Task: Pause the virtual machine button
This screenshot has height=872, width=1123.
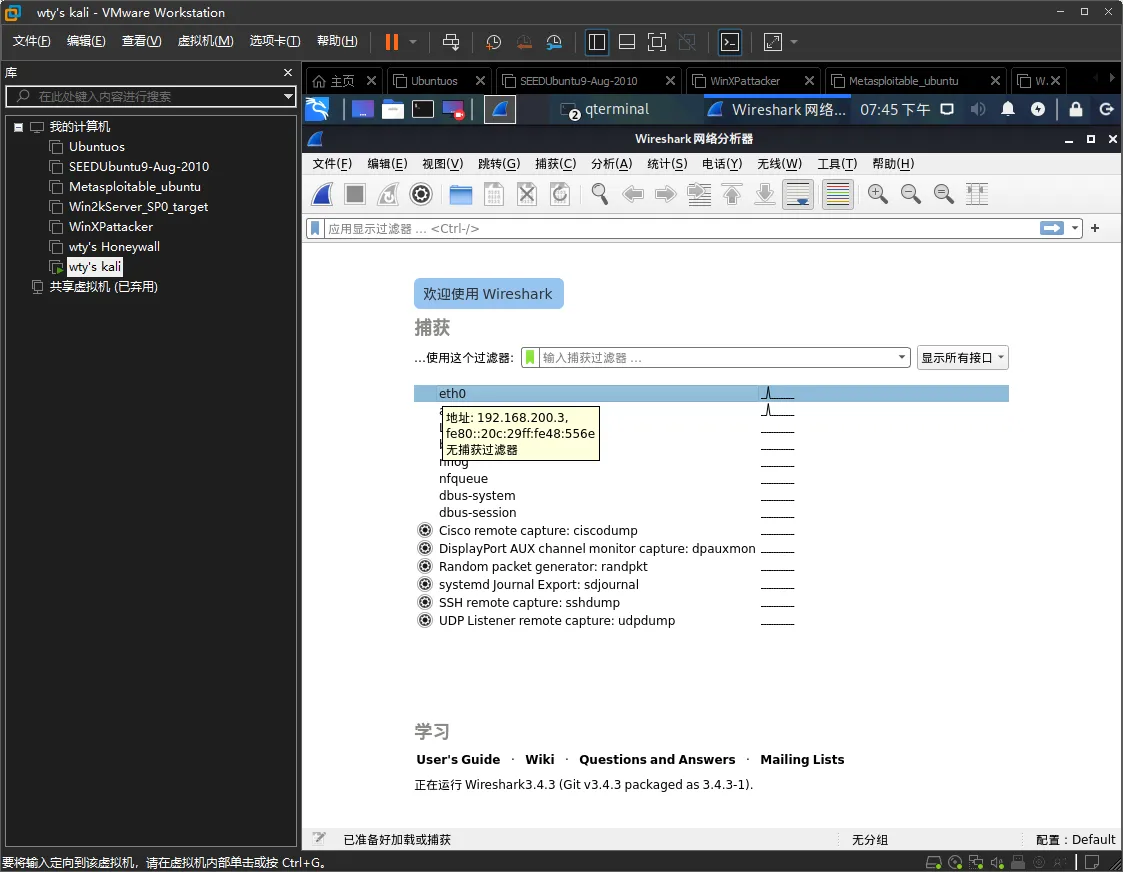Action: pyautogui.click(x=392, y=42)
